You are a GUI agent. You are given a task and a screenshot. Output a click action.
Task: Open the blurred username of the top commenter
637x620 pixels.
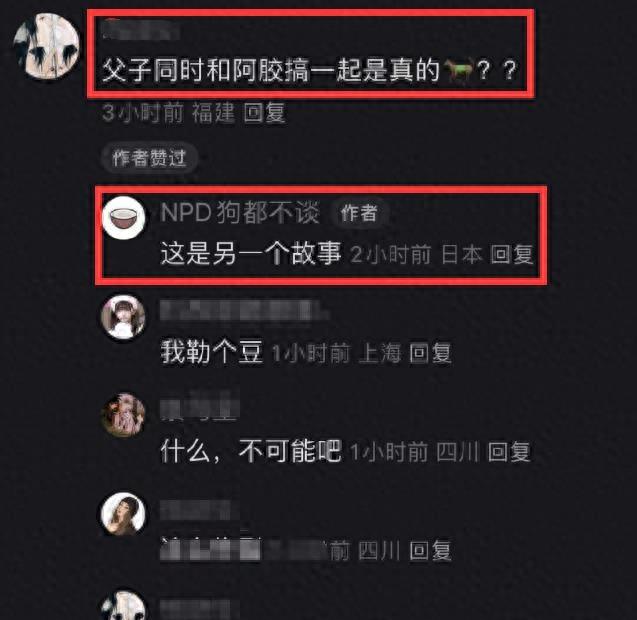141,30
